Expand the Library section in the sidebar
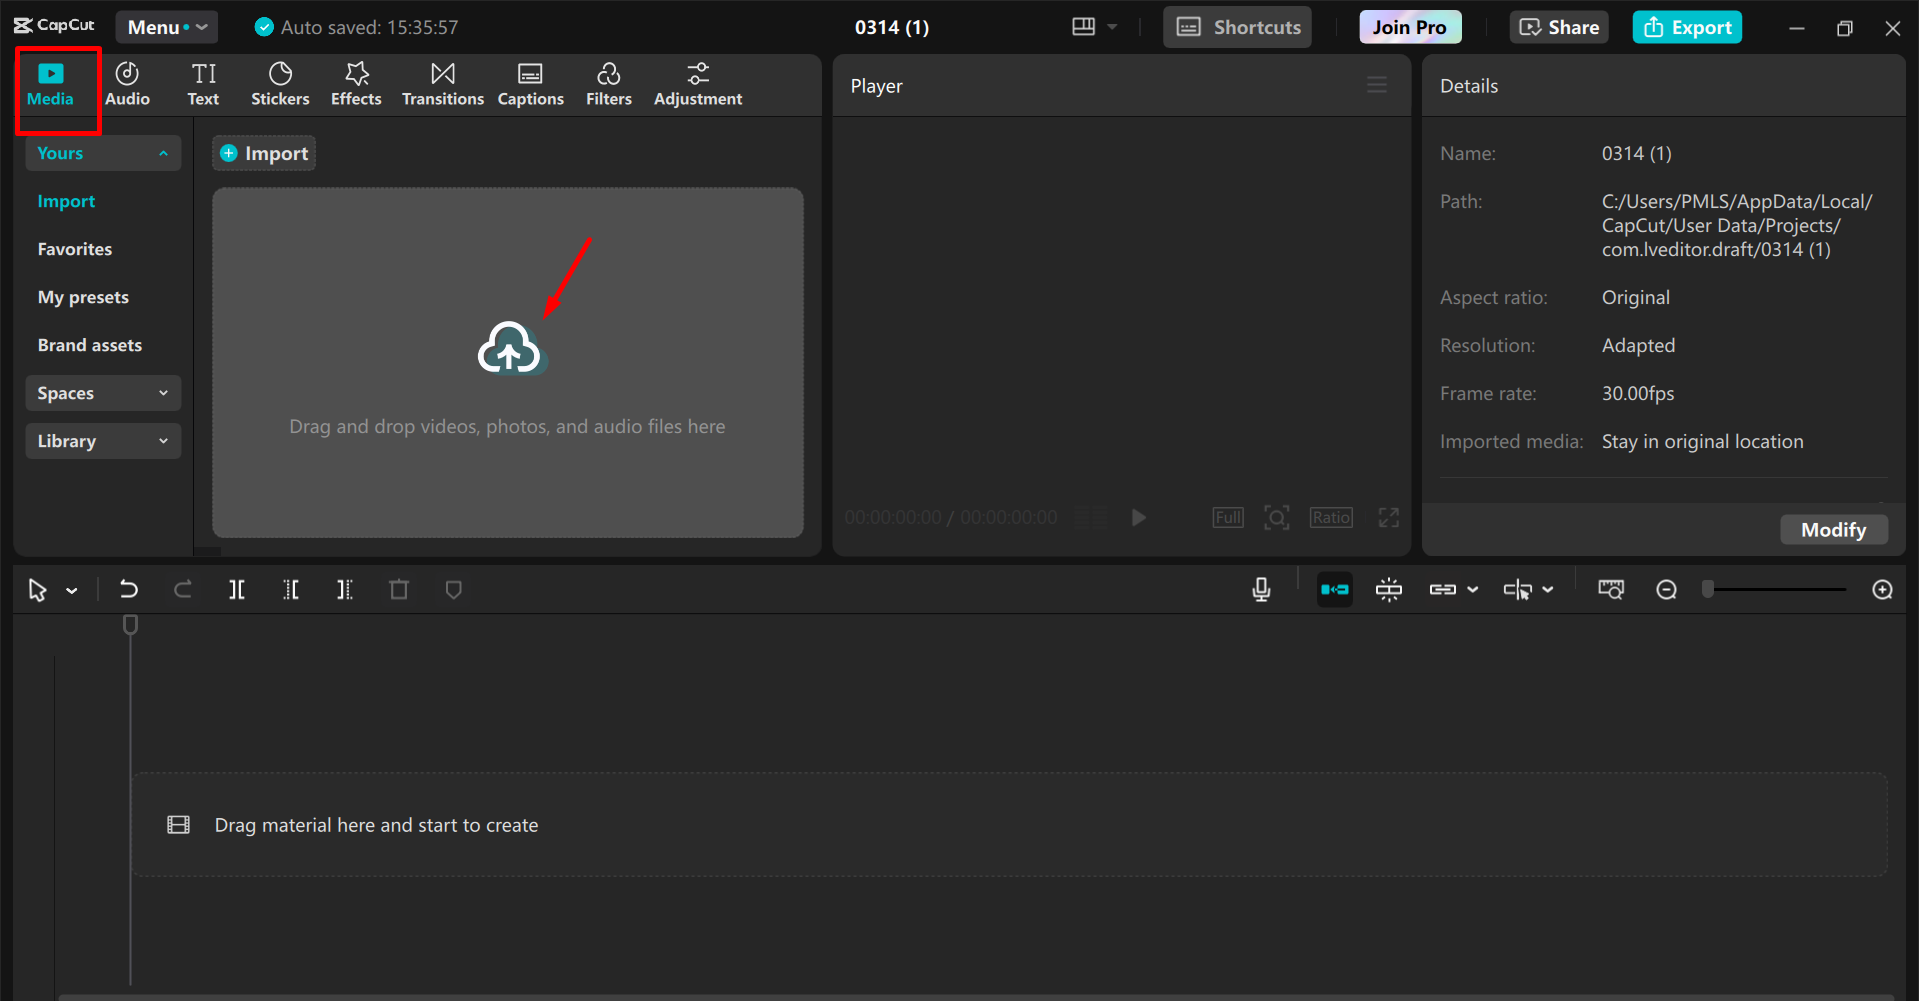 (102, 440)
